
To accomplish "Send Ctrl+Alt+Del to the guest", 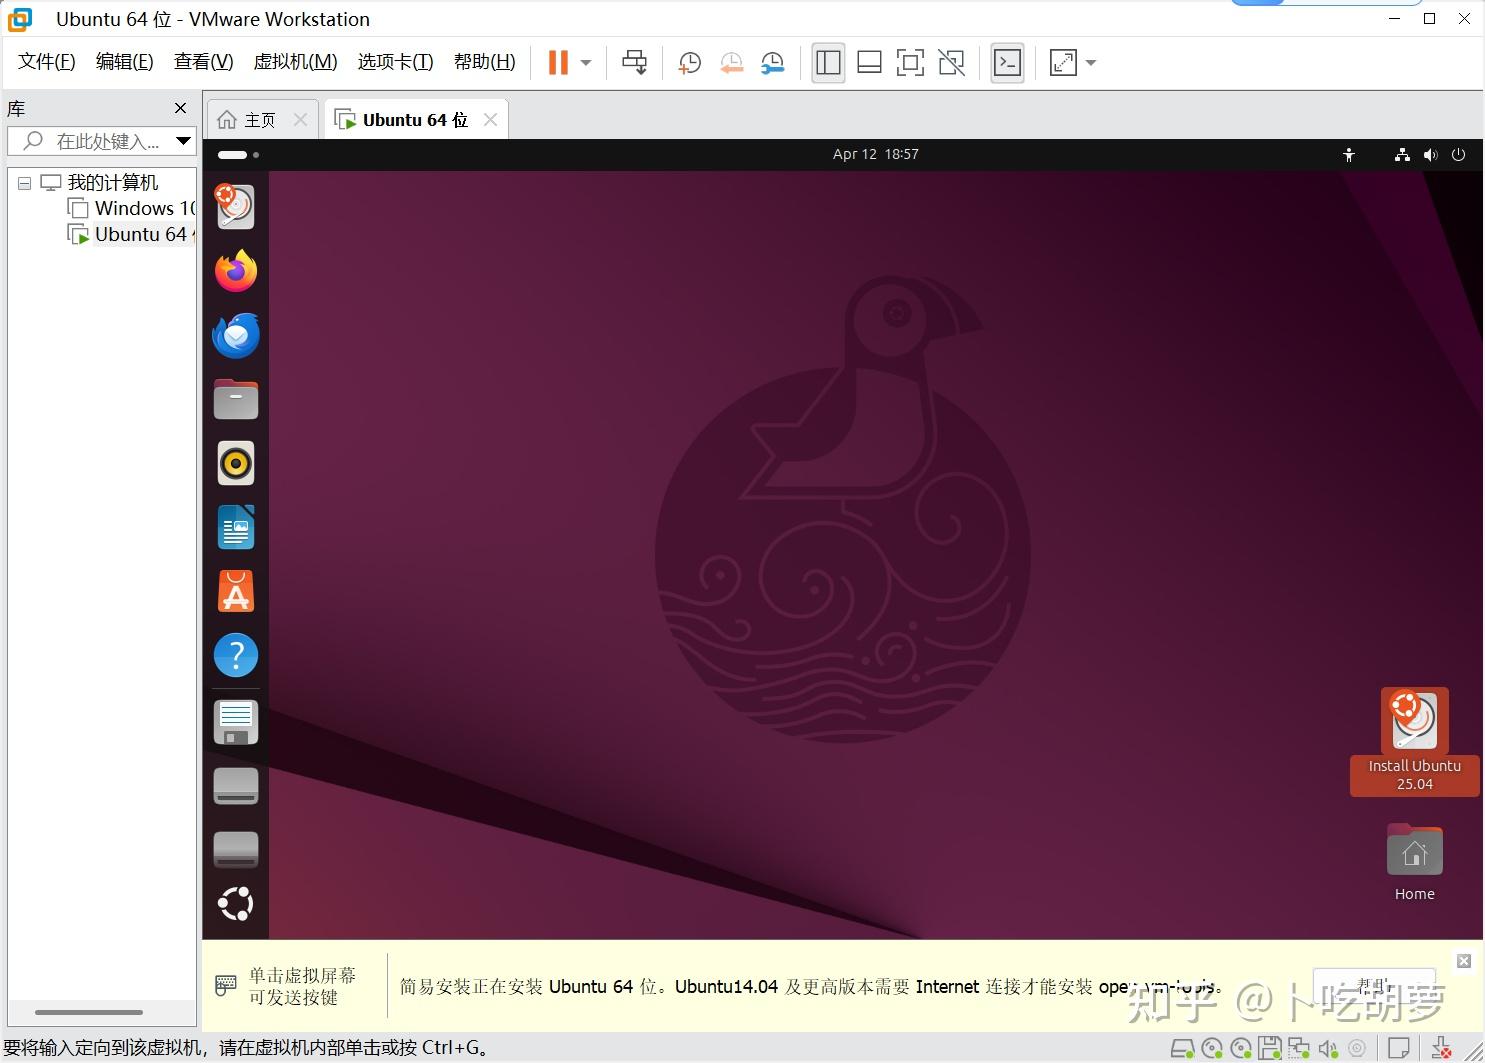I will (634, 62).
